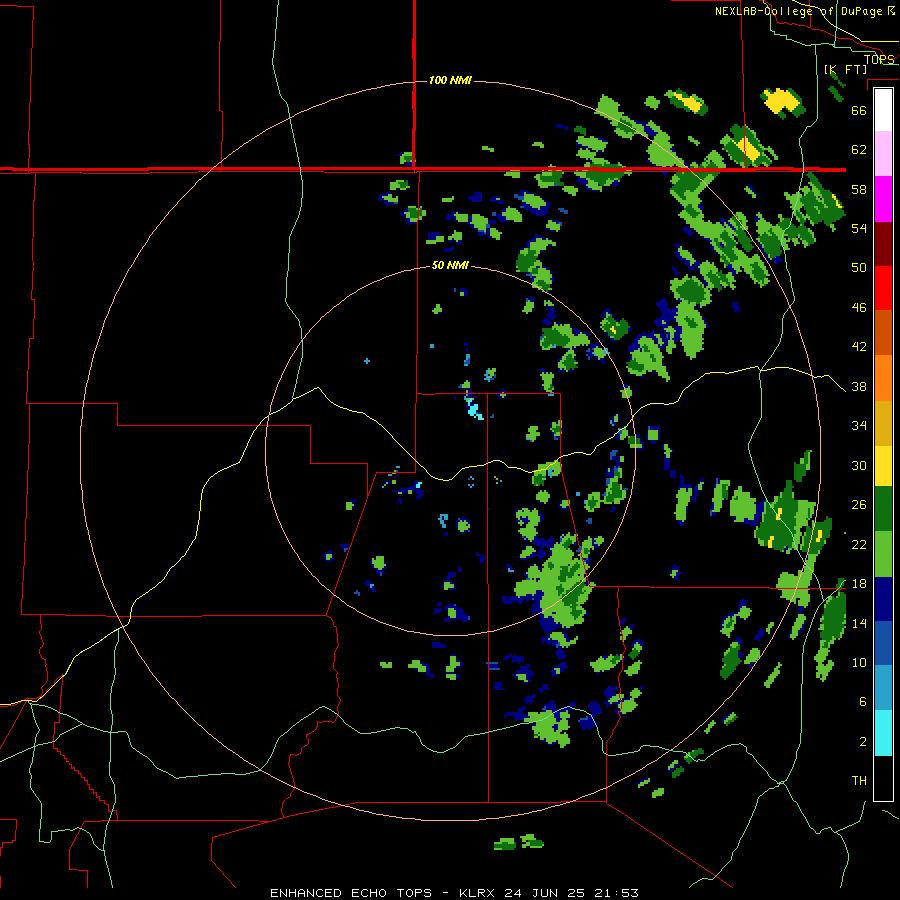The image size is (900, 900).
Task: Click the cyan legend swatch
Action: [x=883, y=733]
